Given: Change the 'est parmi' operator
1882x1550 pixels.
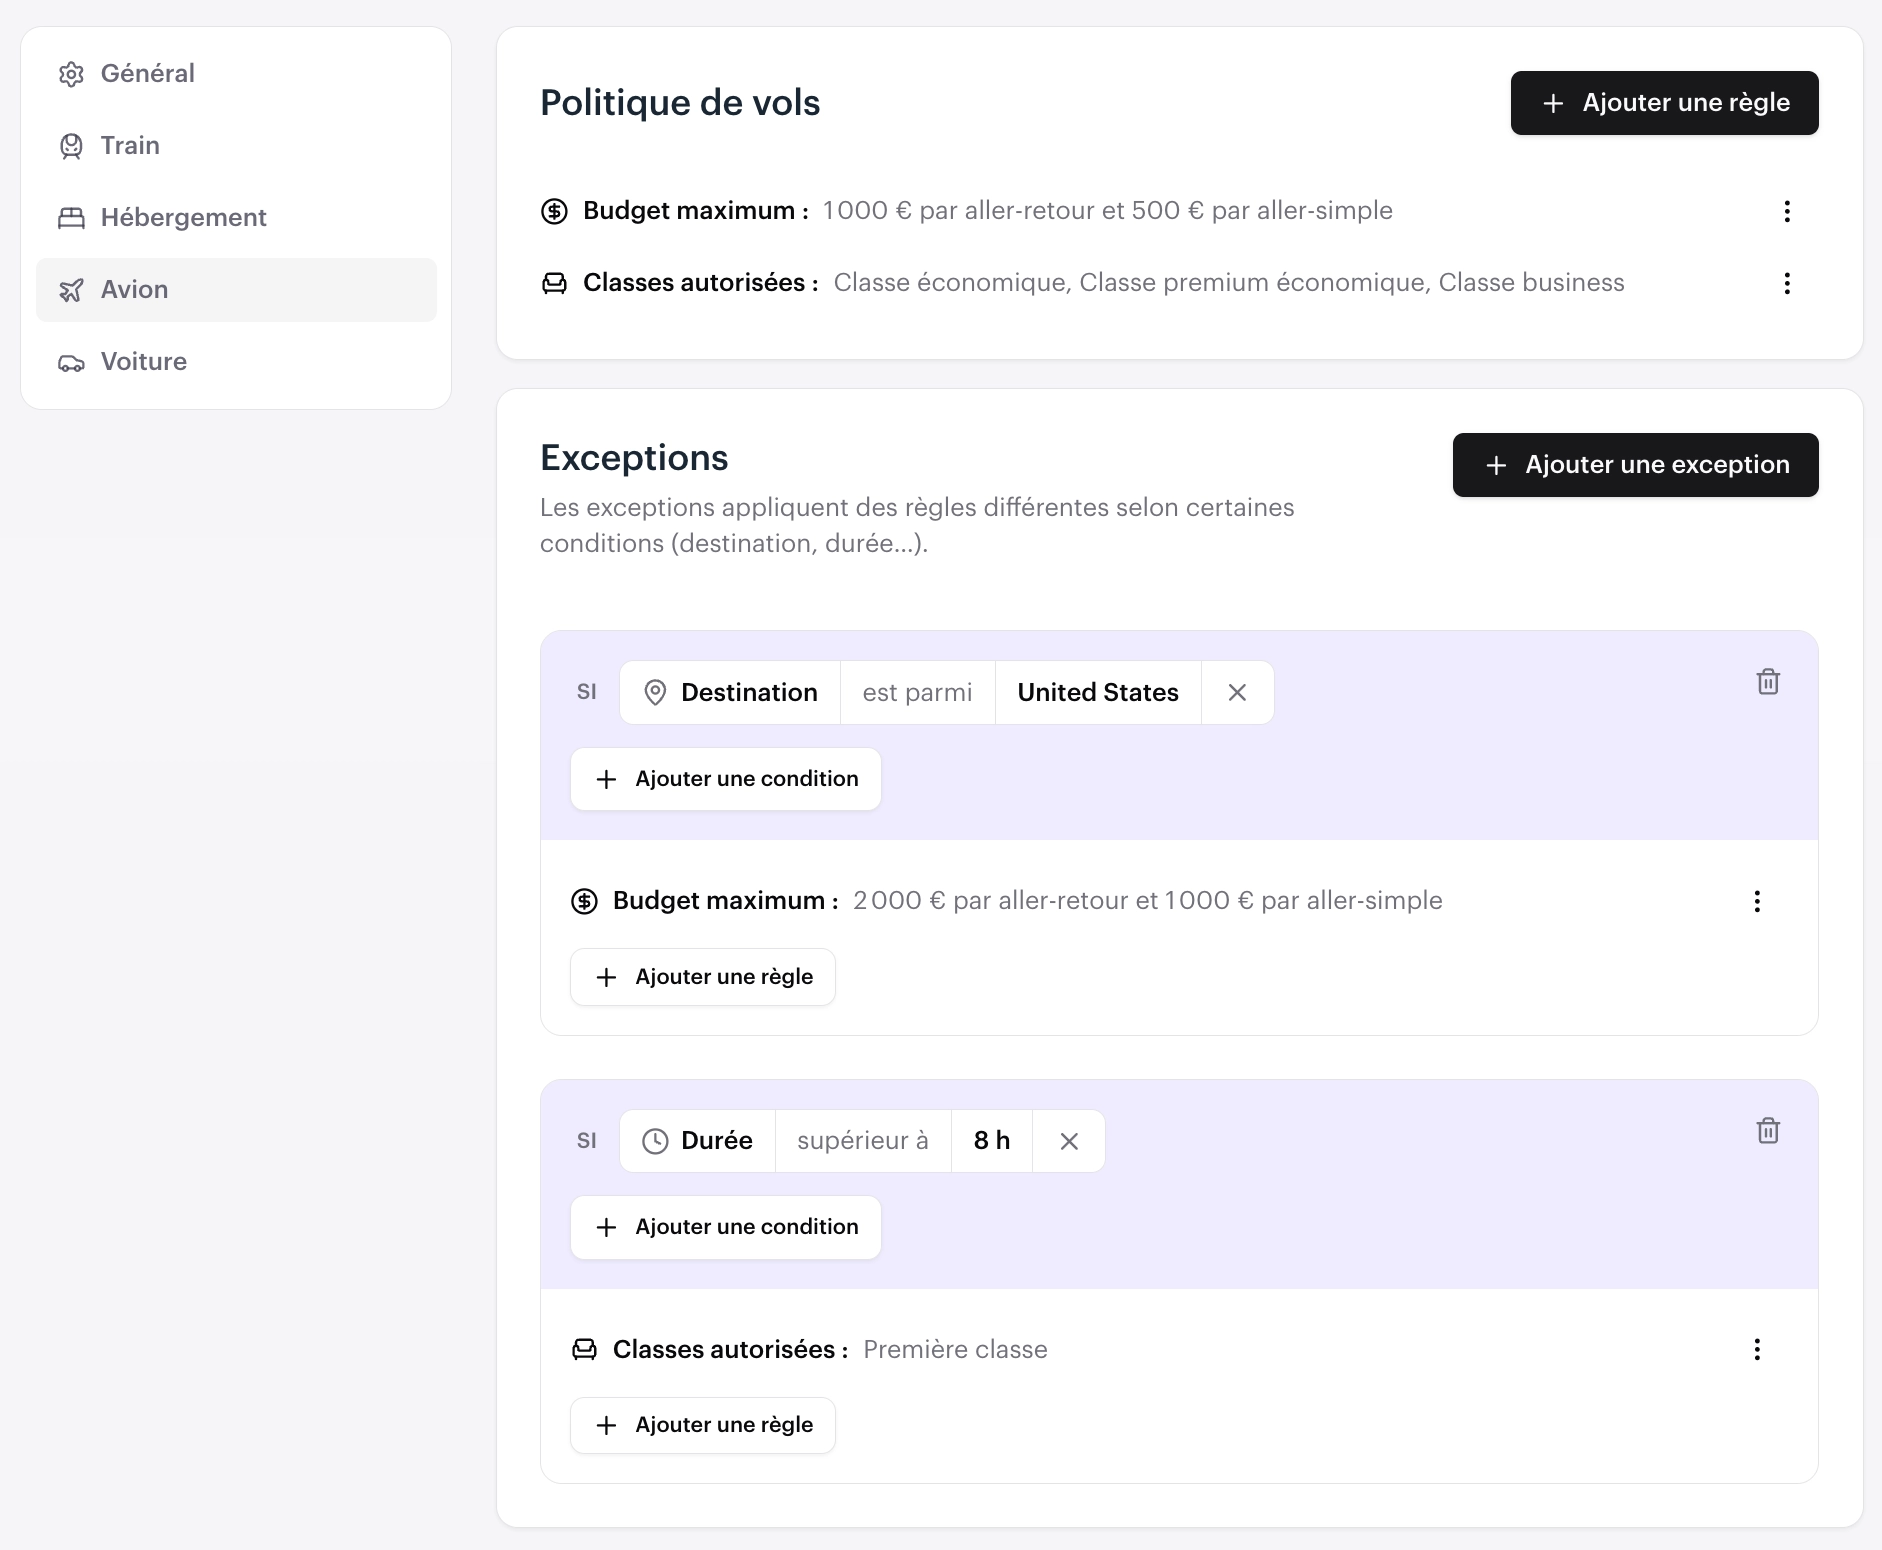Looking at the screenshot, I should click(x=918, y=692).
